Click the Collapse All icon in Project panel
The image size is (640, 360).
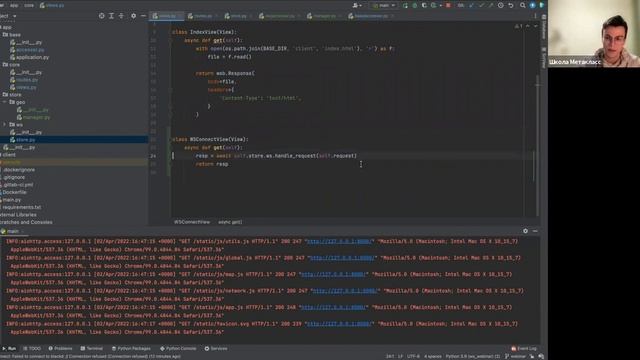(x=121, y=16)
